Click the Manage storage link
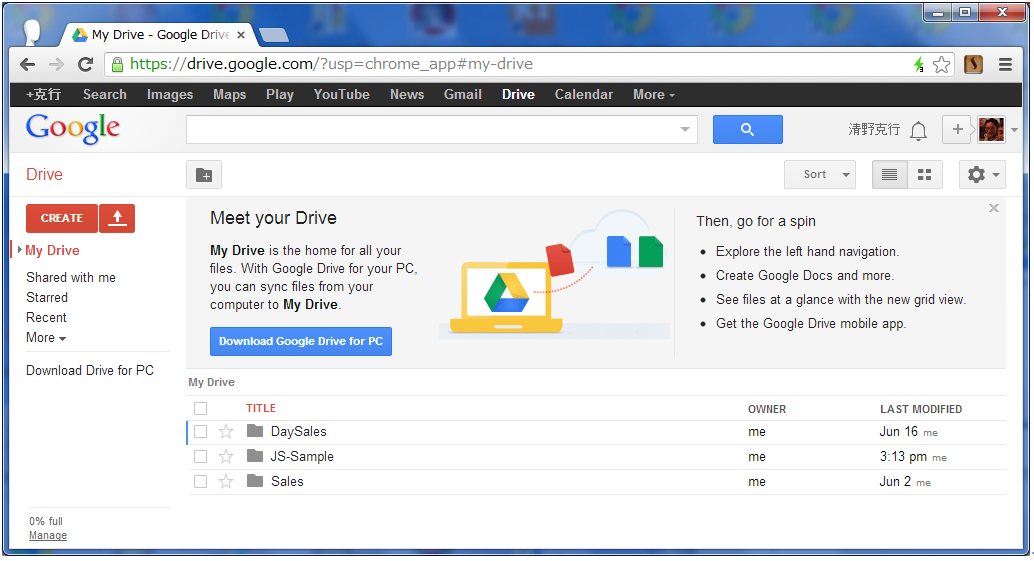Viewport: 1034px width, 561px height. tap(48, 535)
